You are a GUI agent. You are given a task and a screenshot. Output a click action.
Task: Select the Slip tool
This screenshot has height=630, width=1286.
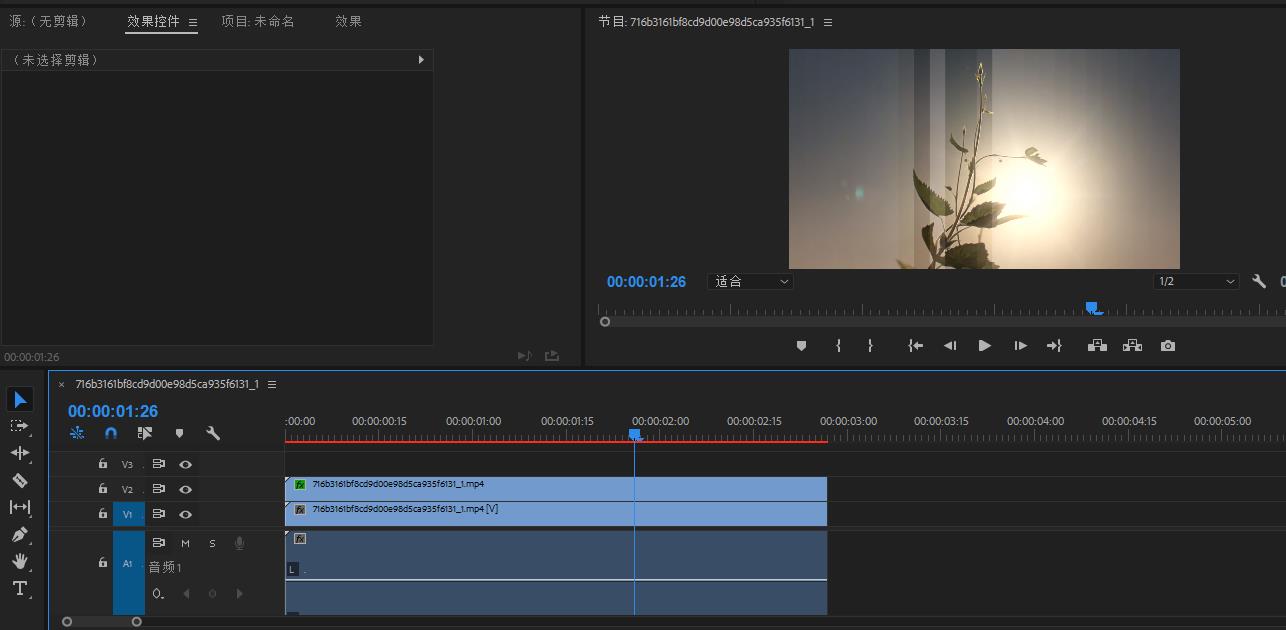20,507
